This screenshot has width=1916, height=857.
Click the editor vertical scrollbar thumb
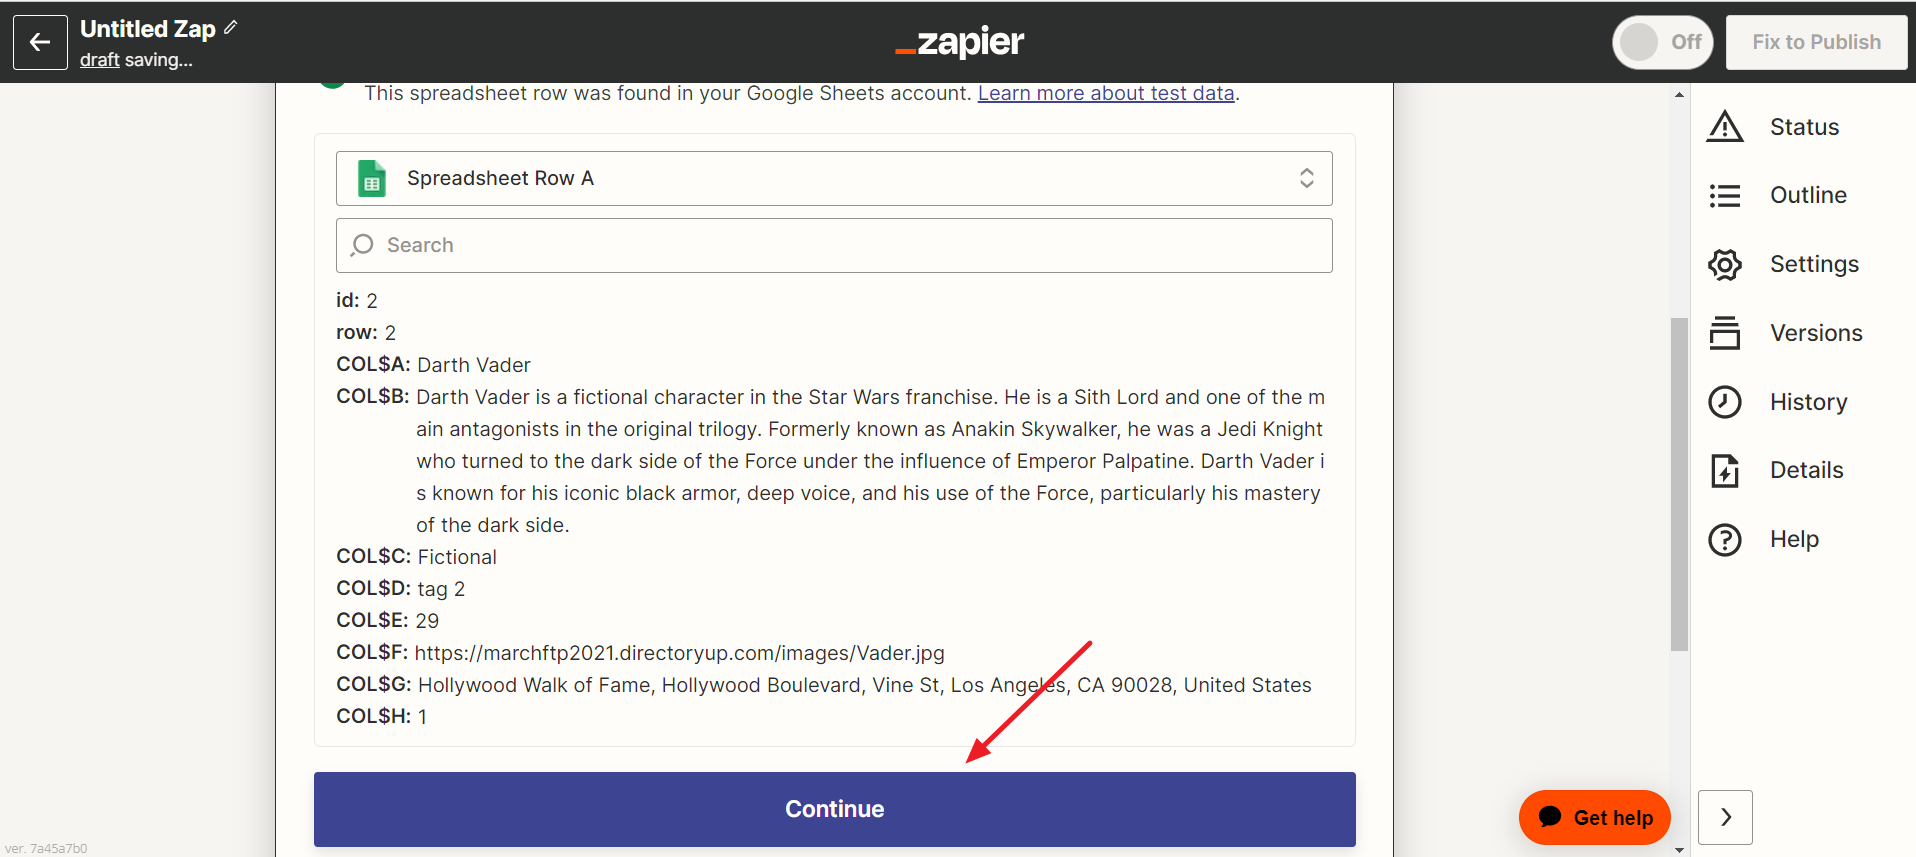pos(1679,484)
